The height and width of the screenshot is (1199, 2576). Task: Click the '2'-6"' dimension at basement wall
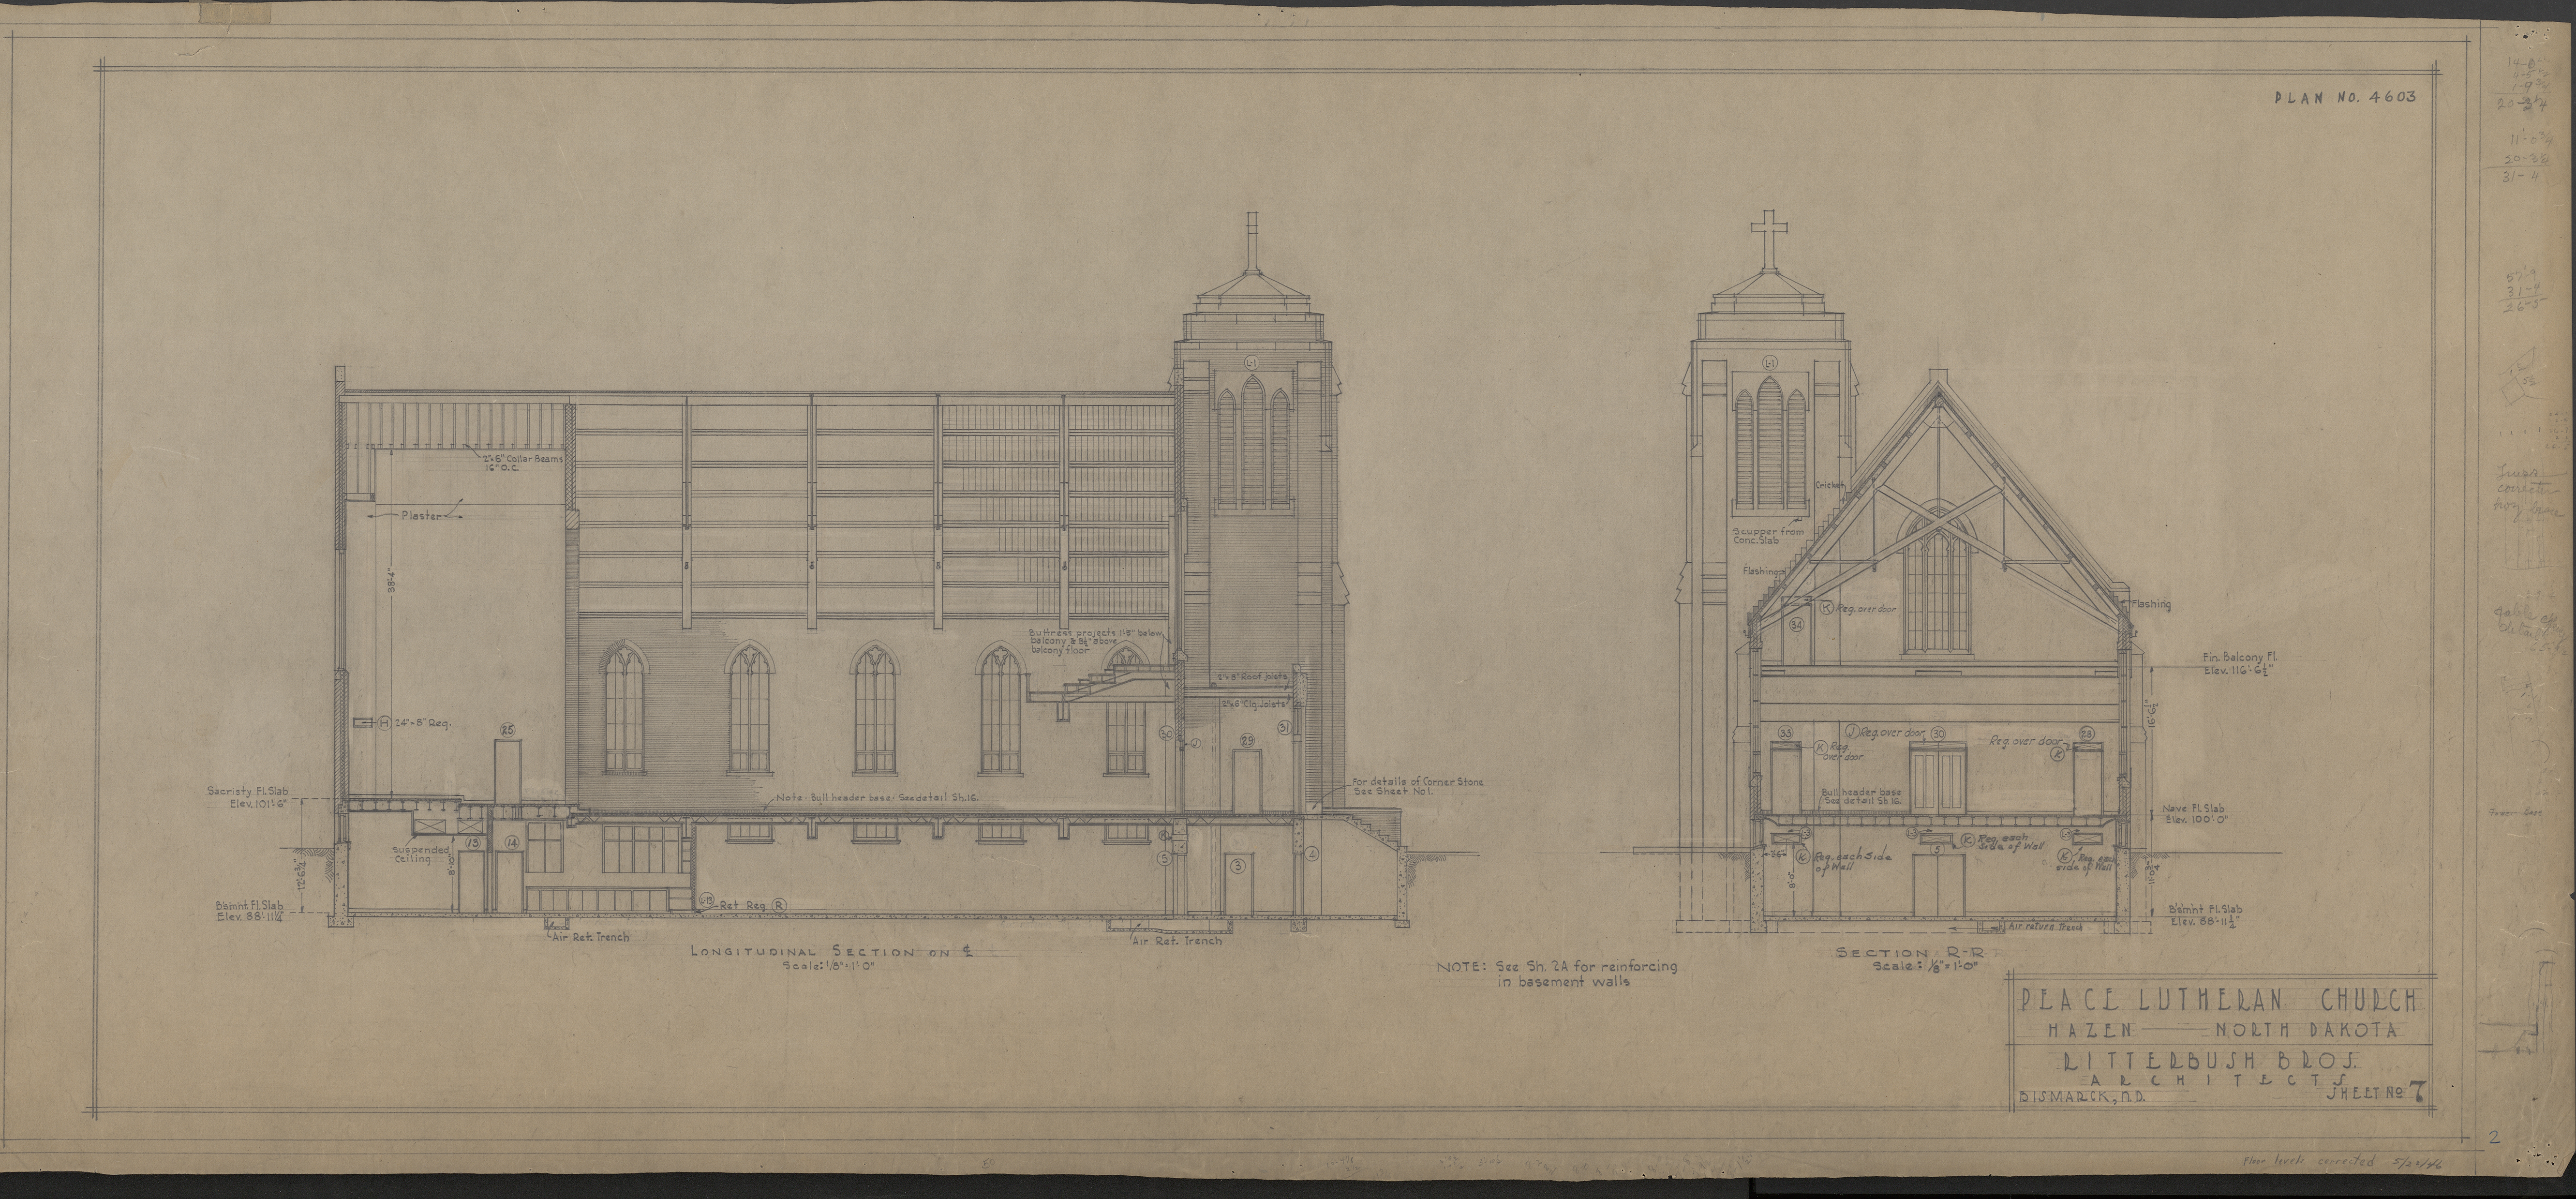(1776, 855)
